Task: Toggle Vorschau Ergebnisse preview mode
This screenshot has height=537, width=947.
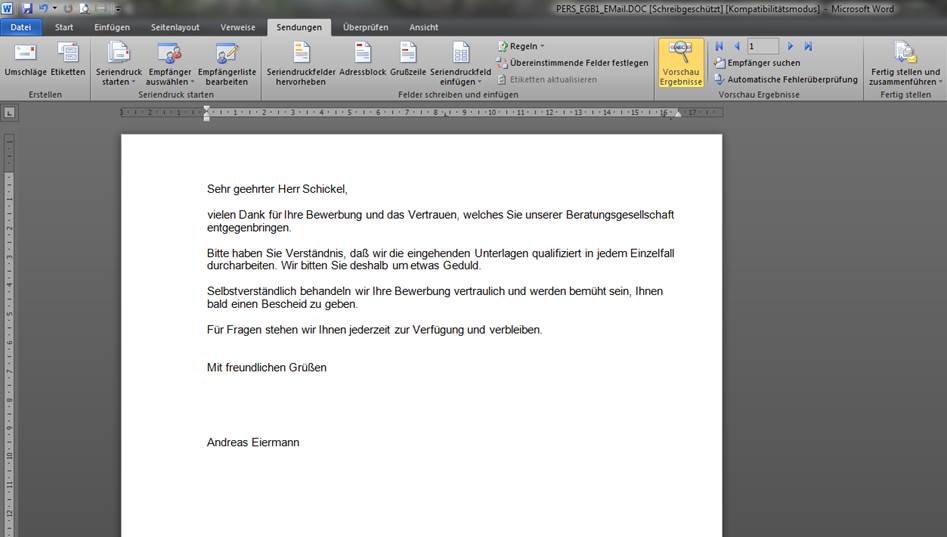Action: [681, 63]
